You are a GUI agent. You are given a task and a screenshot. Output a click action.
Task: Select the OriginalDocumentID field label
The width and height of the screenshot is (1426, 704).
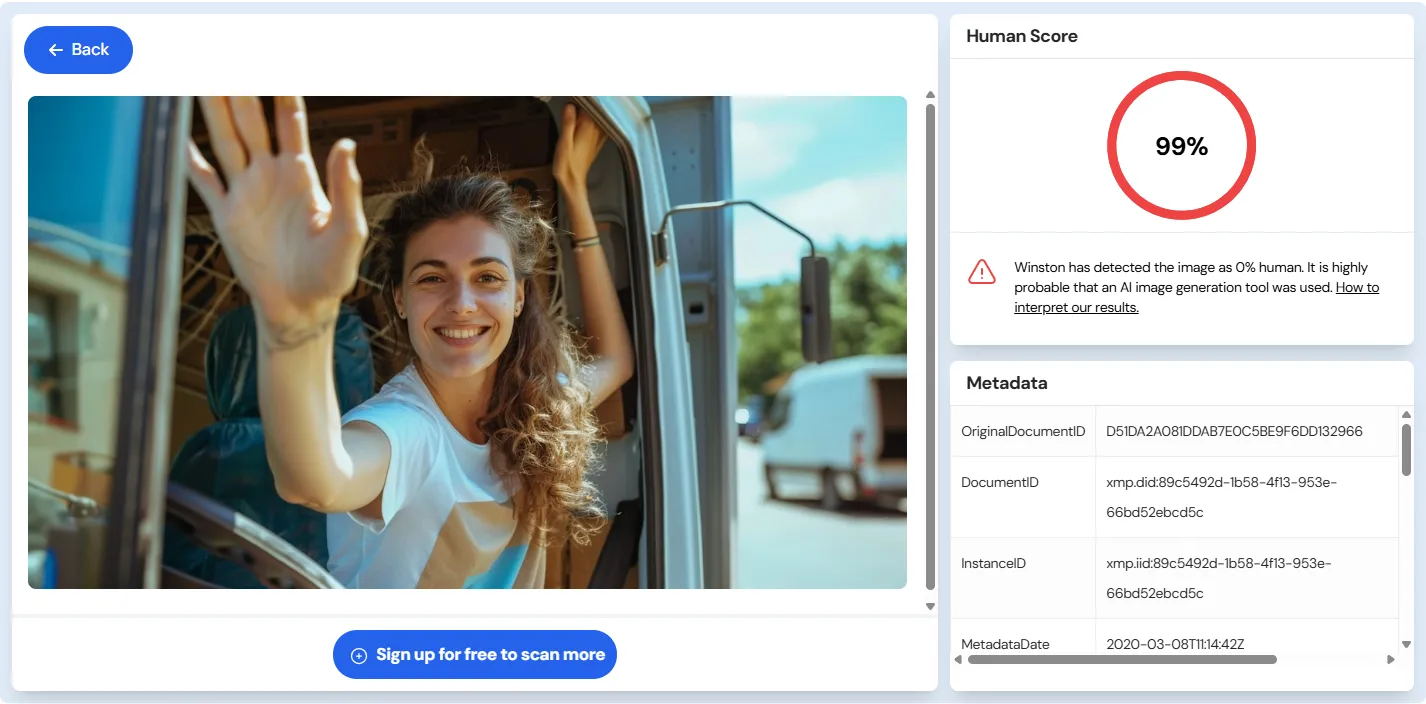pos(1023,432)
